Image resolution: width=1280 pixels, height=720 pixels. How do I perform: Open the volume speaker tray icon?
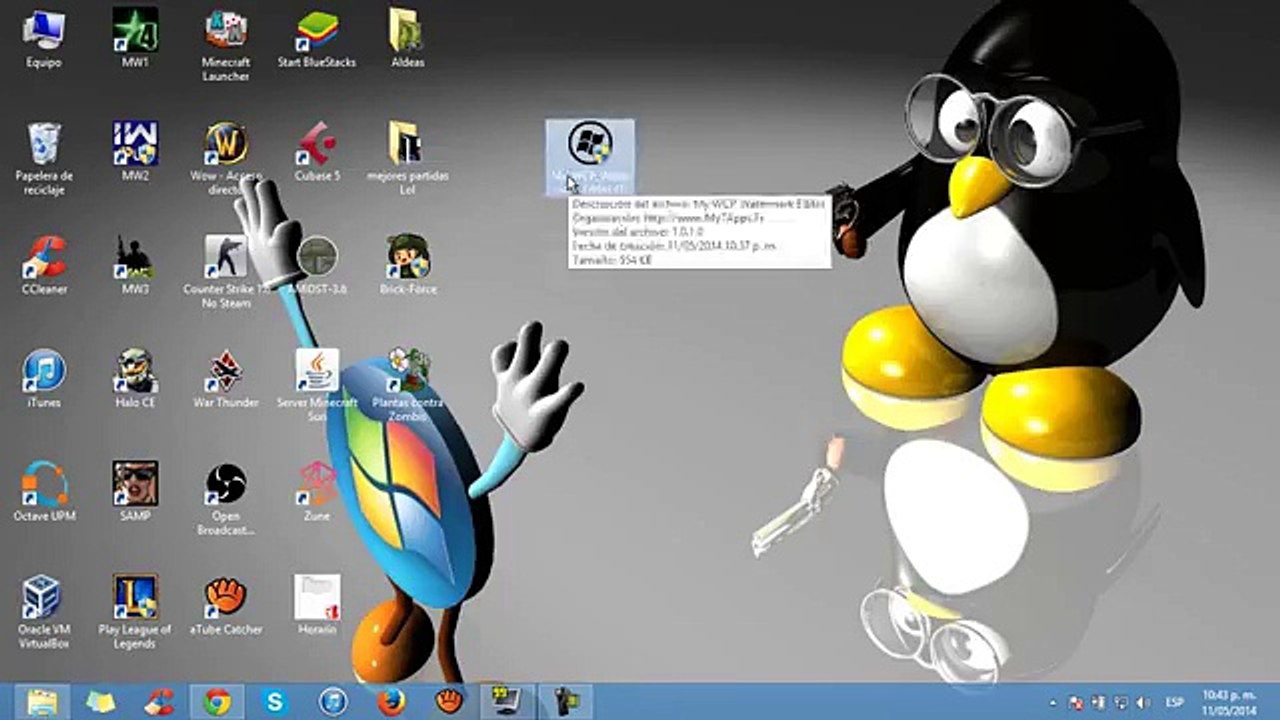coord(1143,703)
